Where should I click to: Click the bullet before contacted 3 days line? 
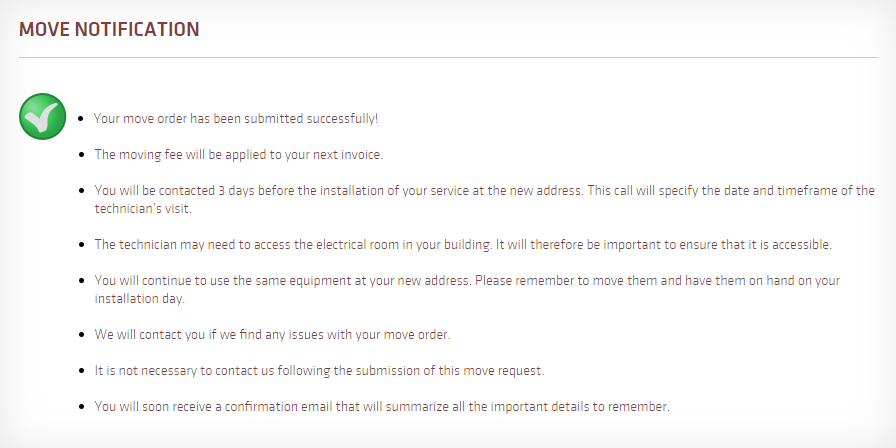coord(82,191)
